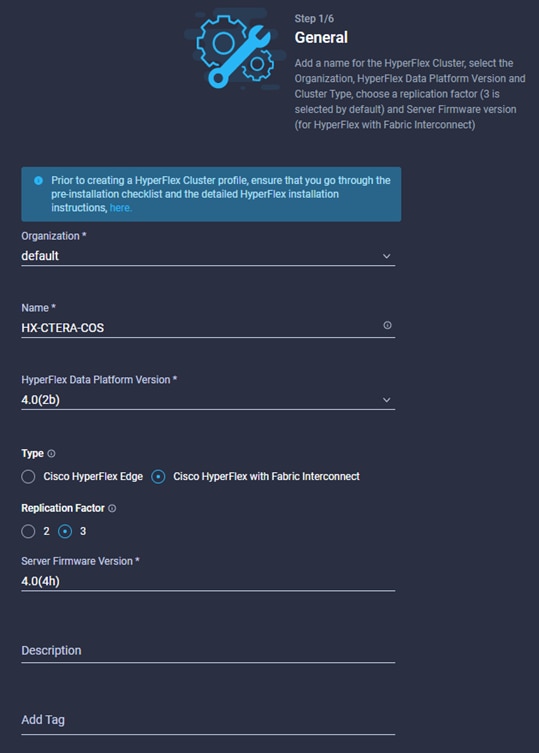
Task: Choose replication factor 2
Action: tap(28, 531)
